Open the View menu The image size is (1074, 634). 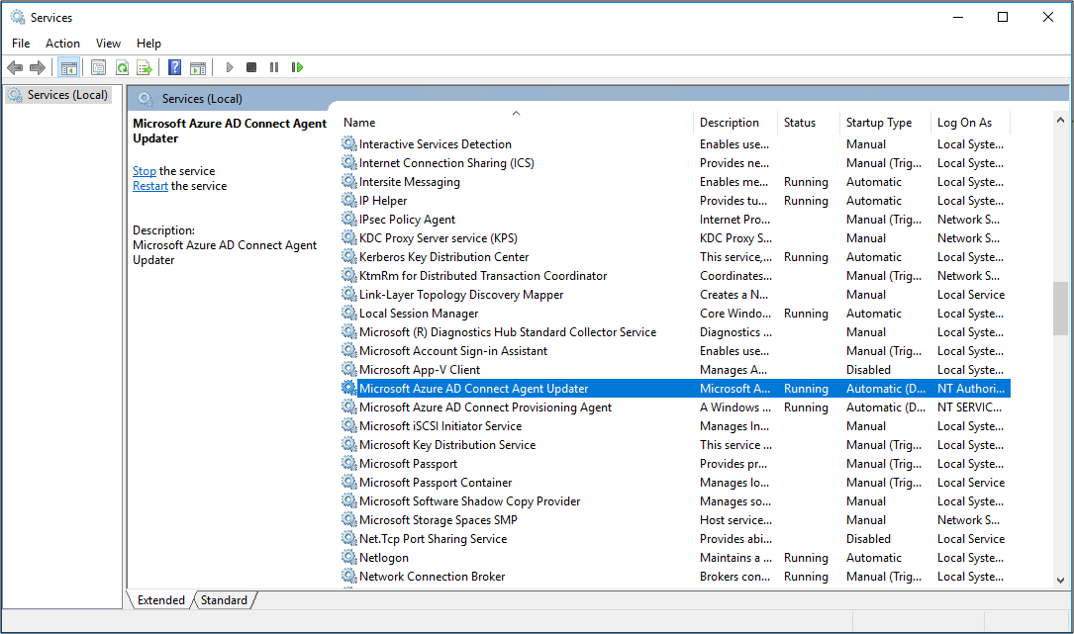pyautogui.click(x=108, y=43)
